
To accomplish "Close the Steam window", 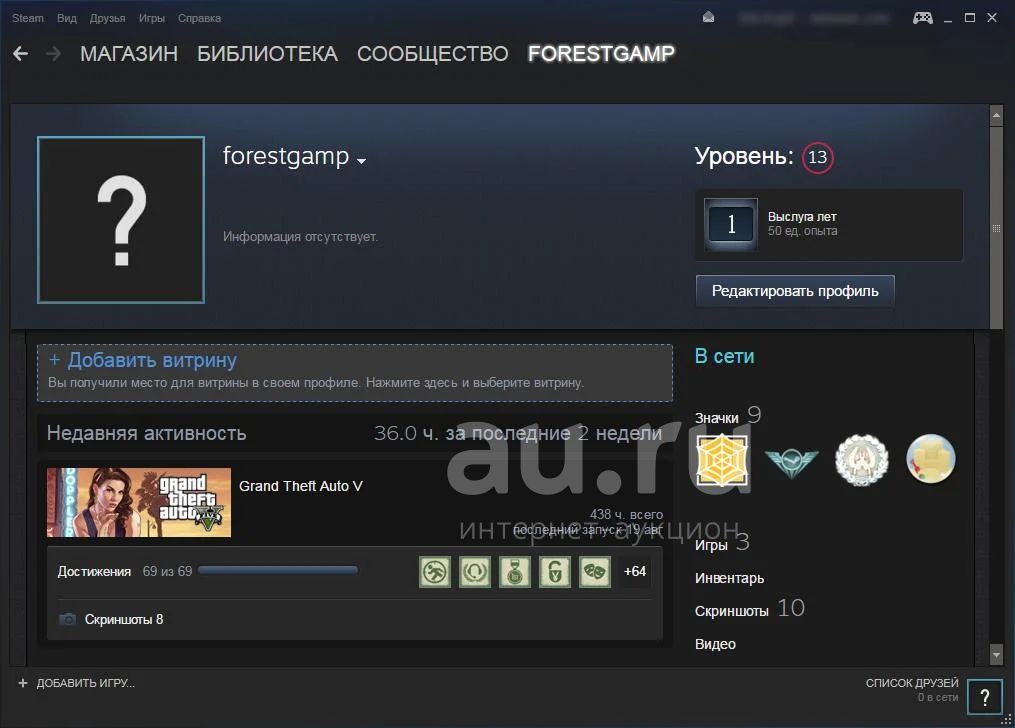I will pyautogui.click(x=992, y=17).
